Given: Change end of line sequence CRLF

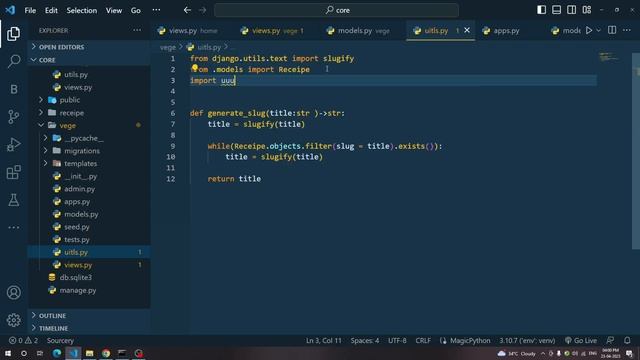Looking at the screenshot, I should 423,340.
